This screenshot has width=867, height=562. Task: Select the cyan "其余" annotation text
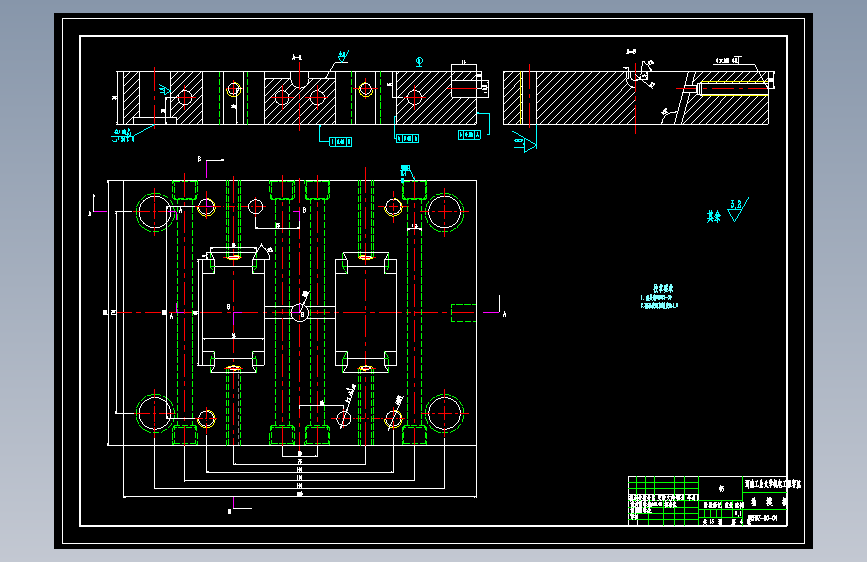point(713,216)
